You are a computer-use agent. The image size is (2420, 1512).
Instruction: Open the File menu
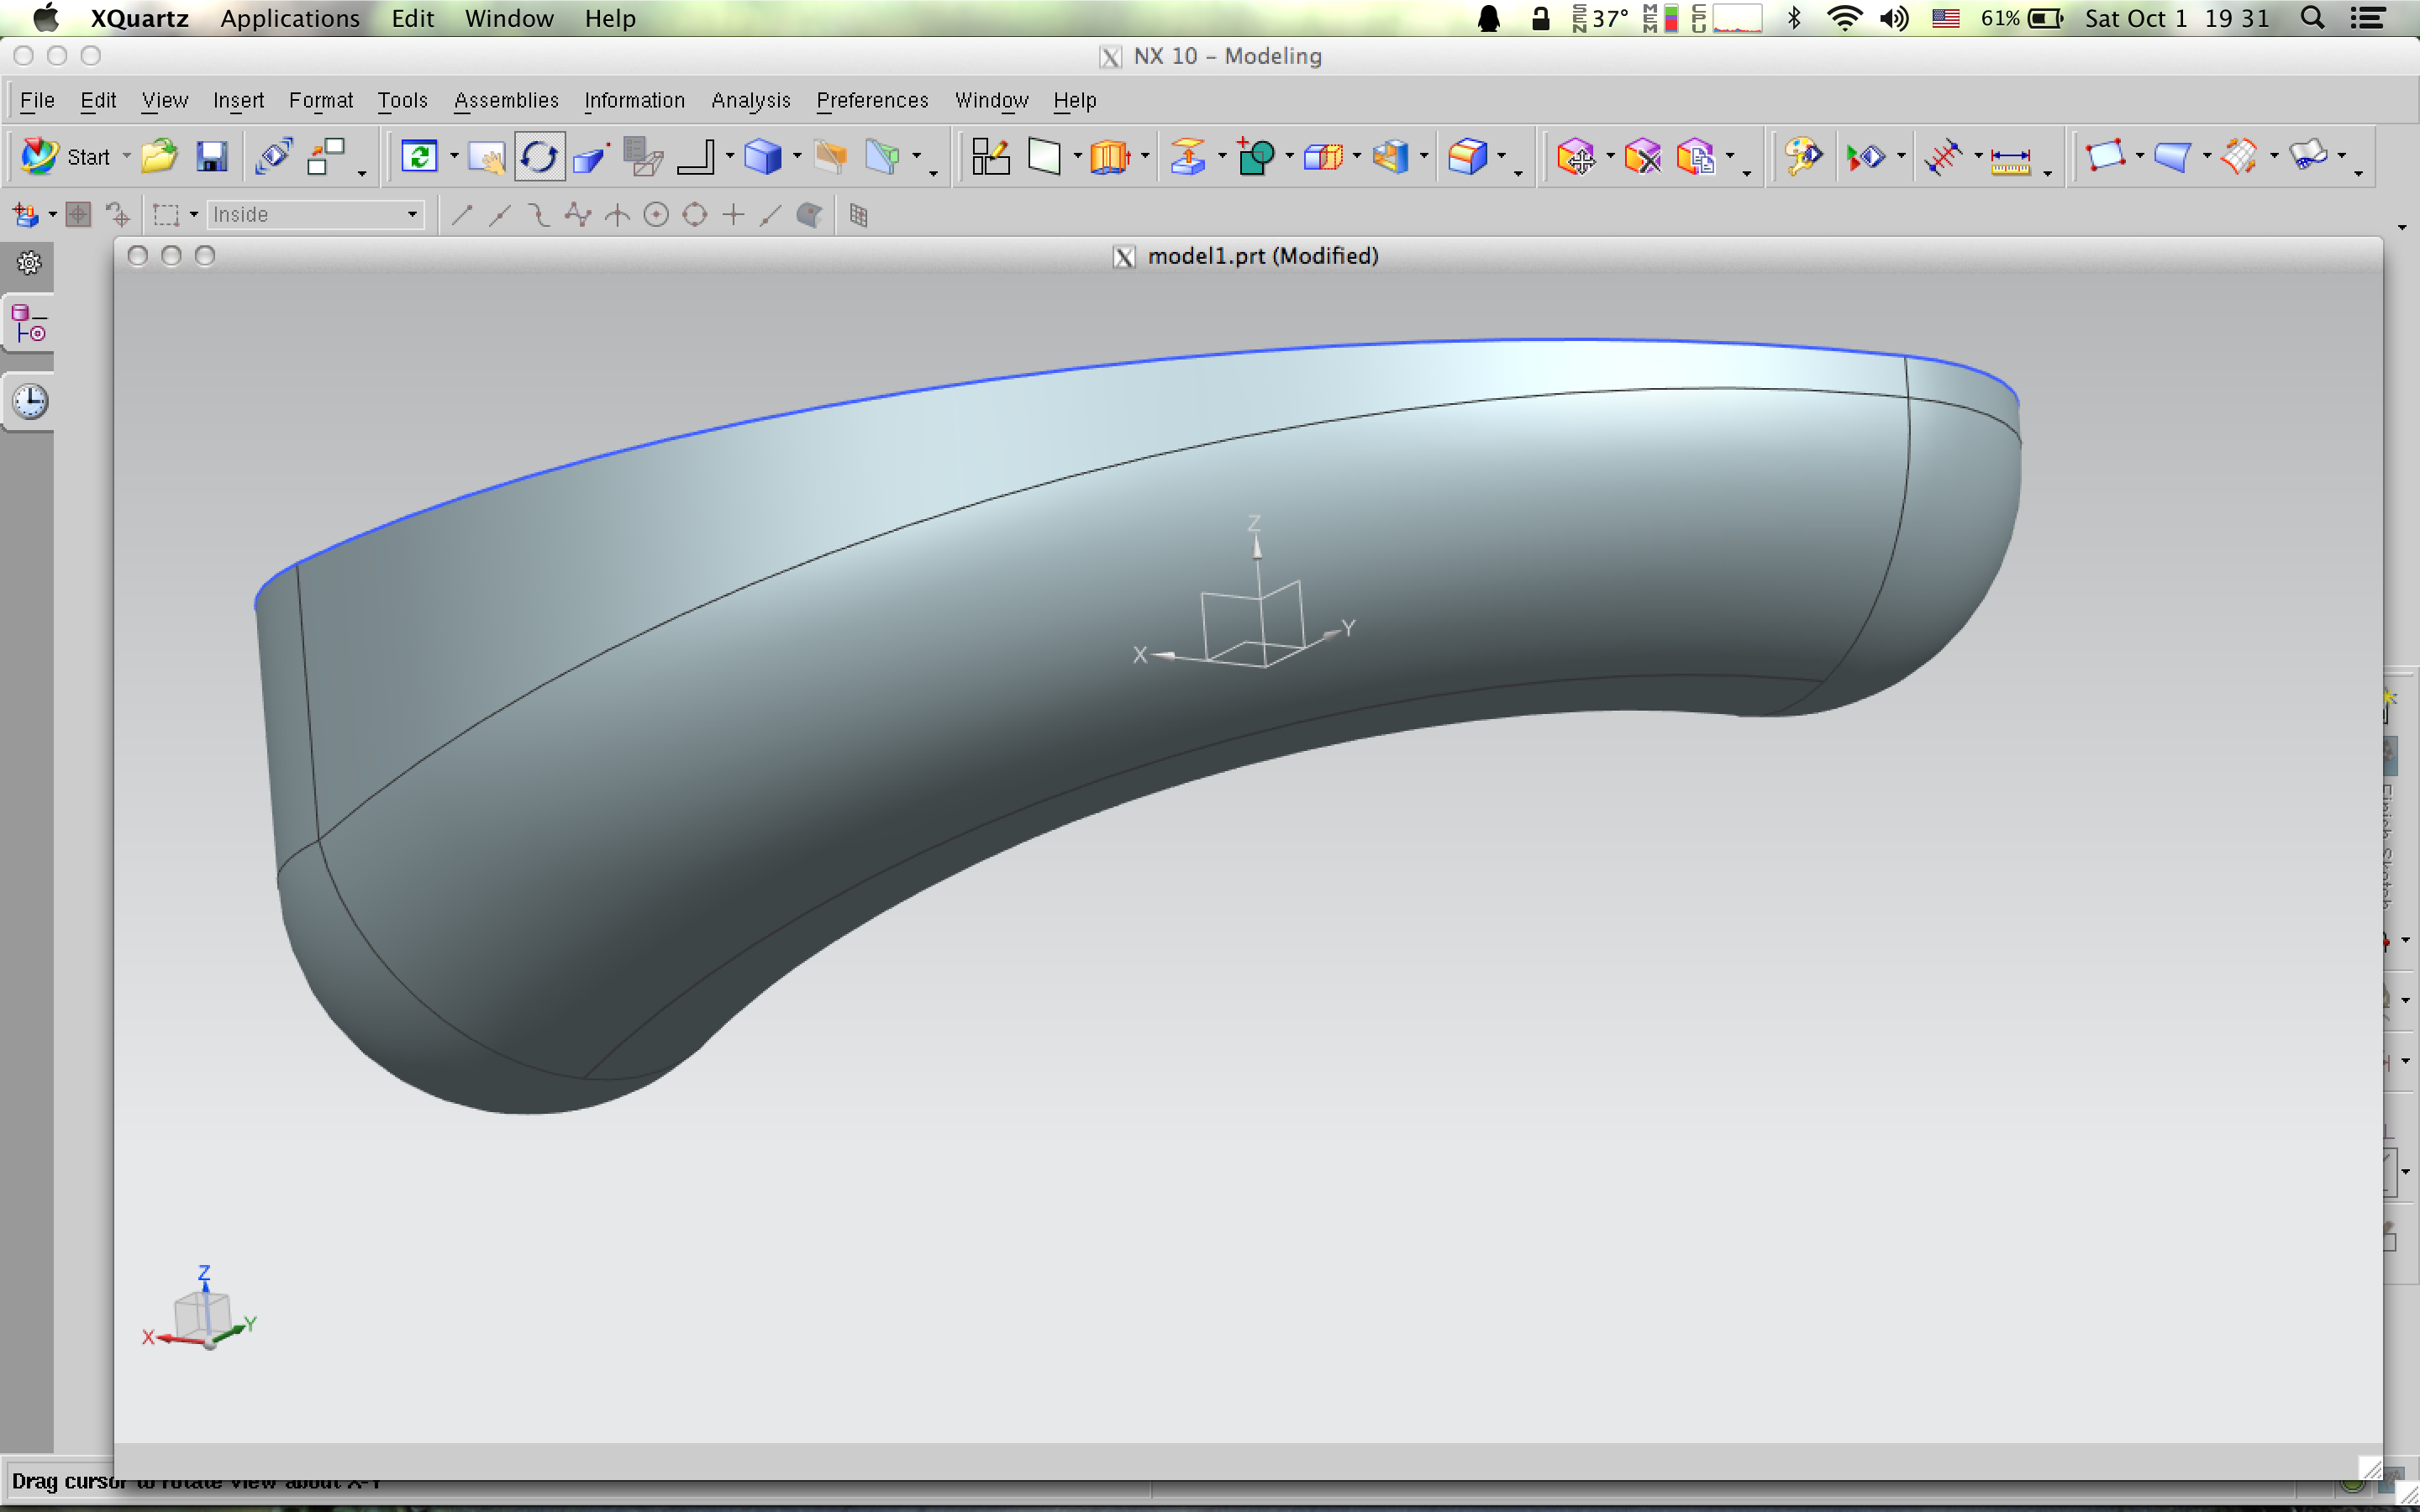tap(37, 100)
